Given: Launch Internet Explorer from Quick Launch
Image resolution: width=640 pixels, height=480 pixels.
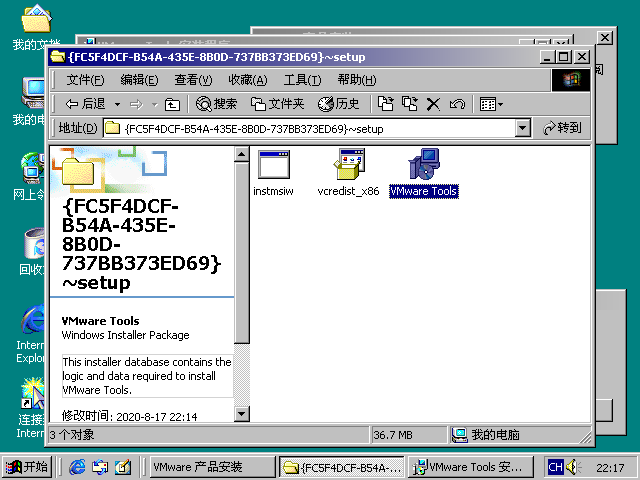Looking at the screenshot, I should [x=77, y=467].
